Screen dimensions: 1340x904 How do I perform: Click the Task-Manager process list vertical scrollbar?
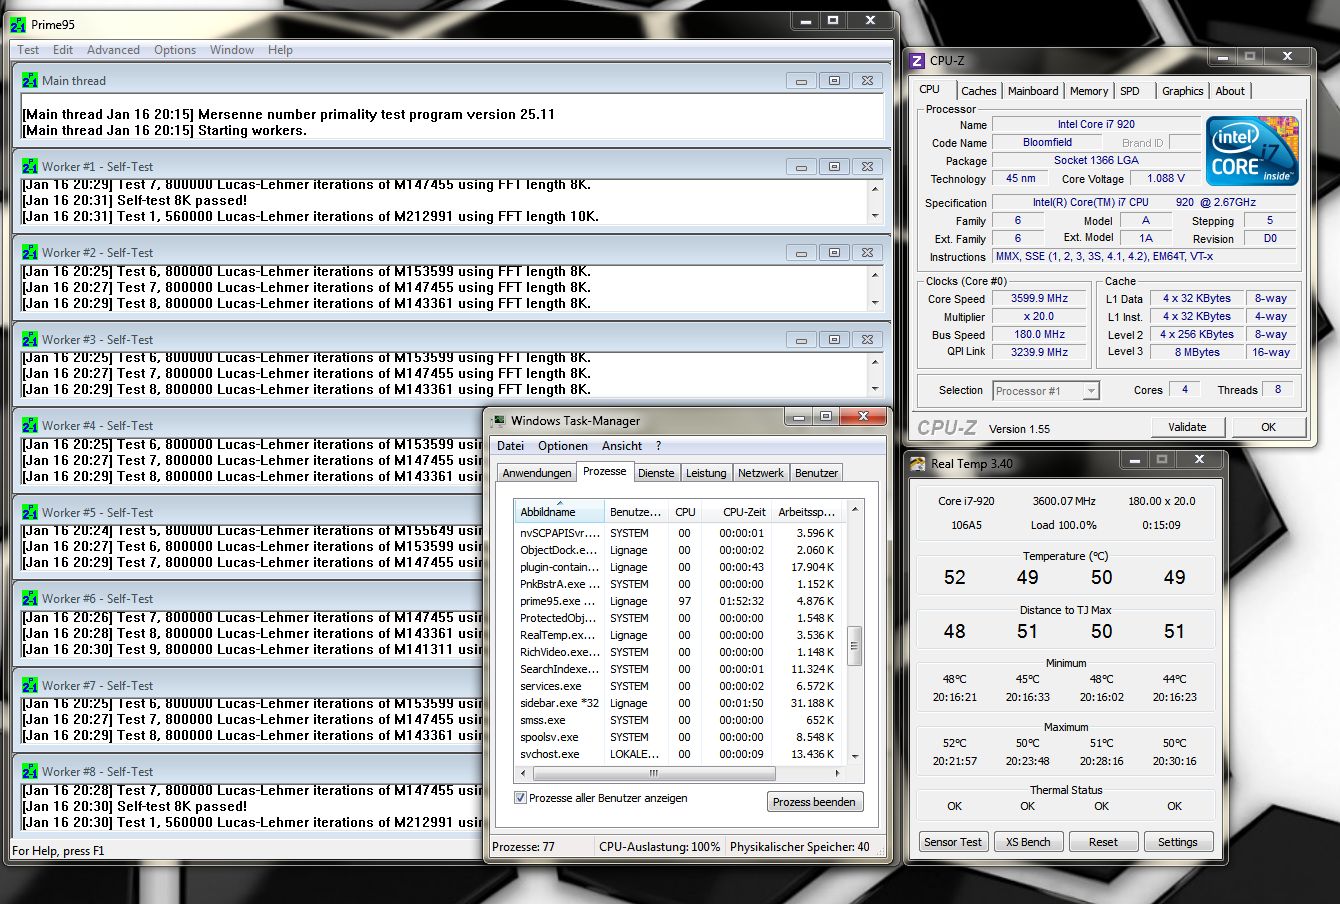point(854,645)
